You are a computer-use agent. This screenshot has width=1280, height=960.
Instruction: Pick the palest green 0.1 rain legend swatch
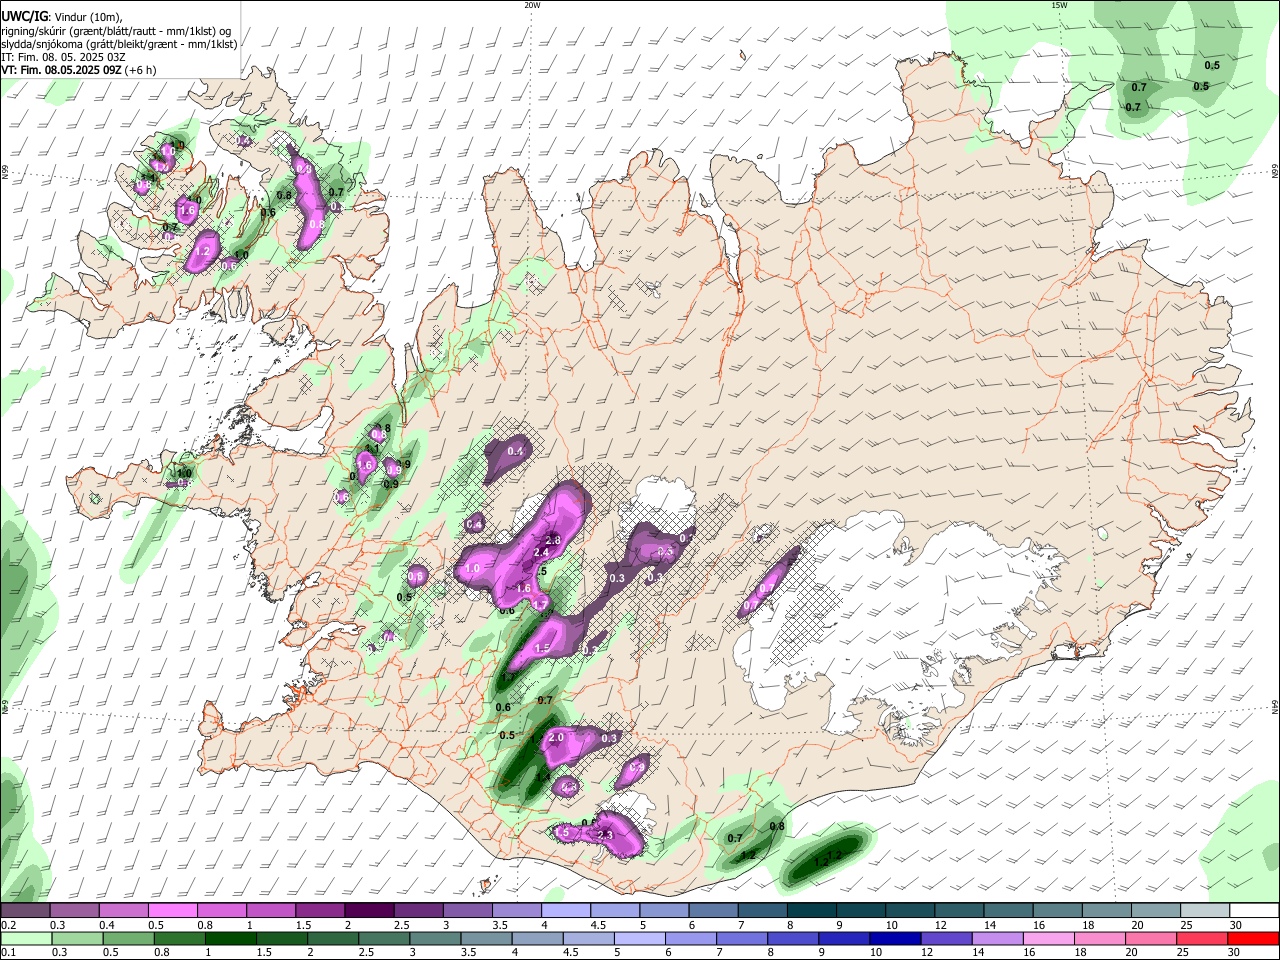tap(26, 939)
